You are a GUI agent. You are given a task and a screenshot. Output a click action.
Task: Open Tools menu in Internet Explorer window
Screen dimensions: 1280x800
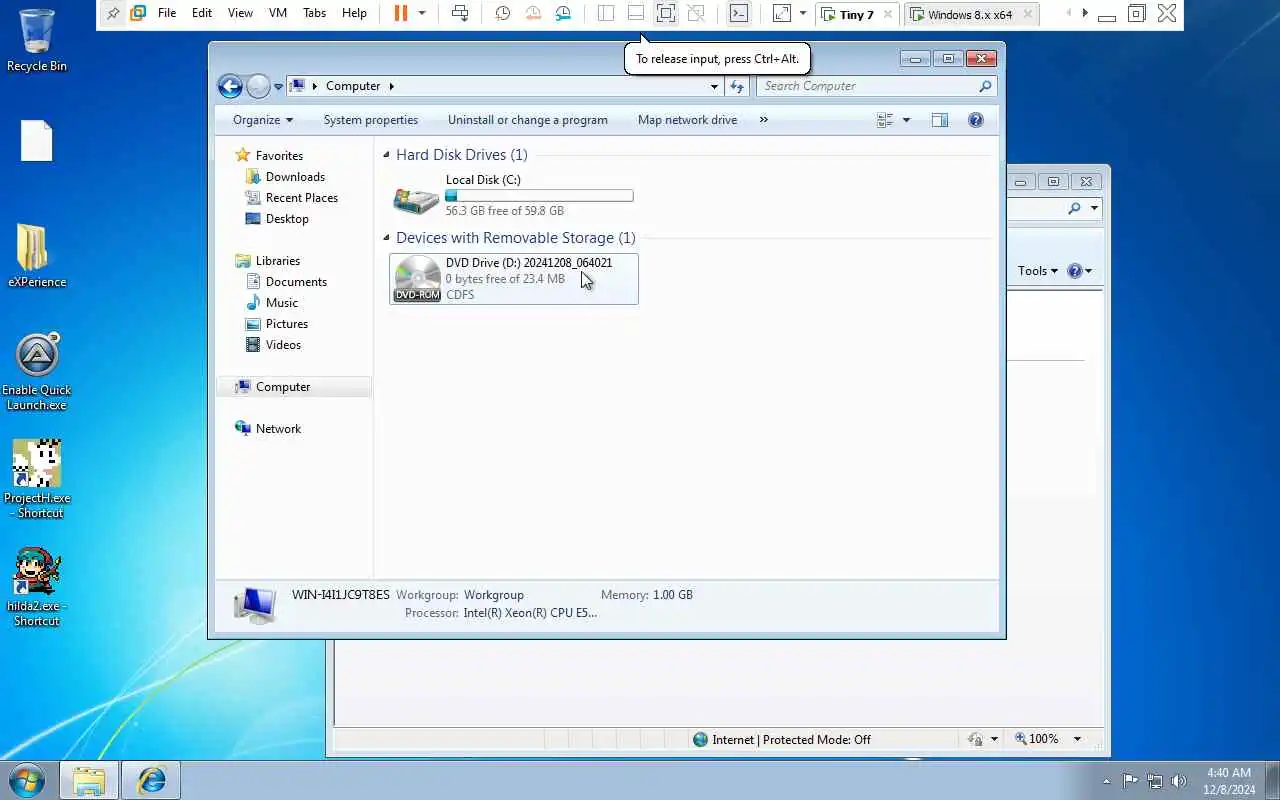(1038, 271)
